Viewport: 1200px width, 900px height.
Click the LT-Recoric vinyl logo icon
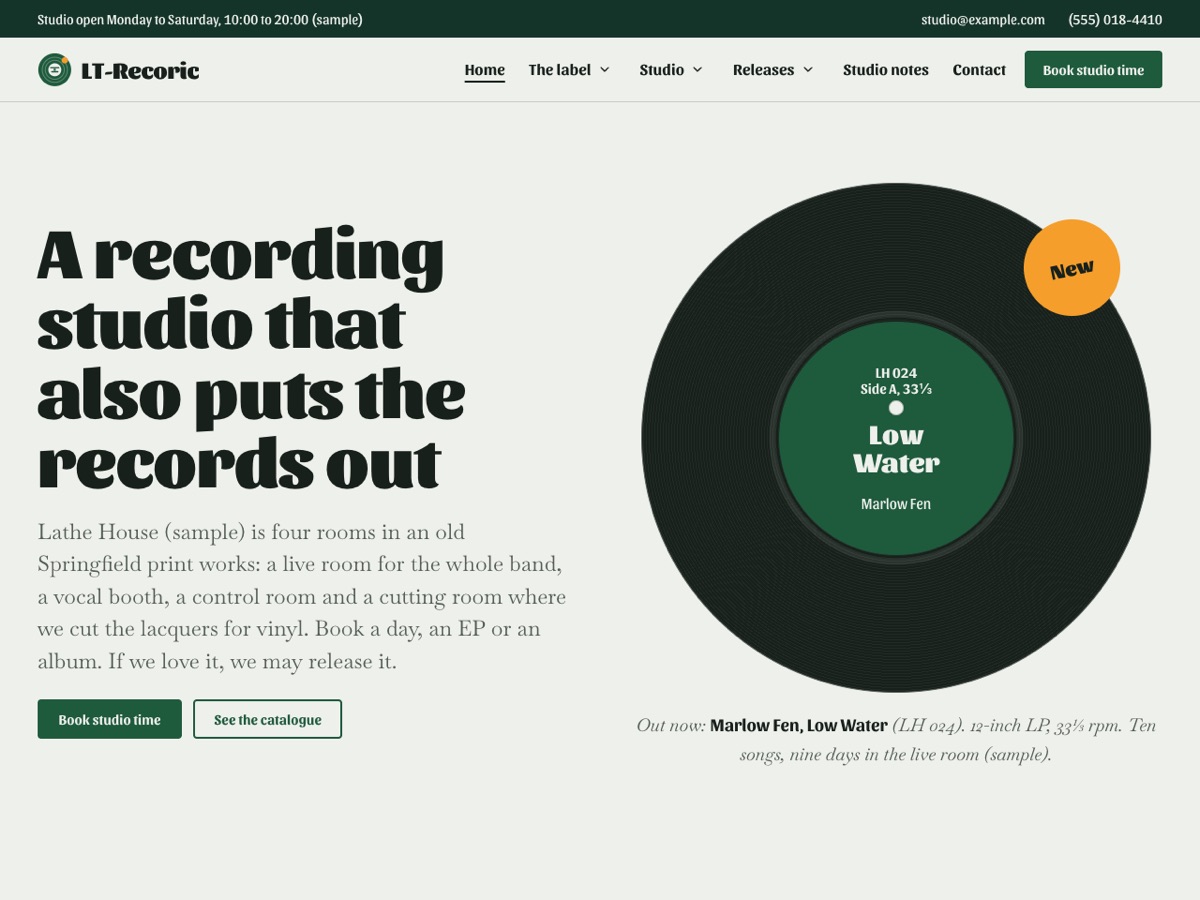click(54, 70)
